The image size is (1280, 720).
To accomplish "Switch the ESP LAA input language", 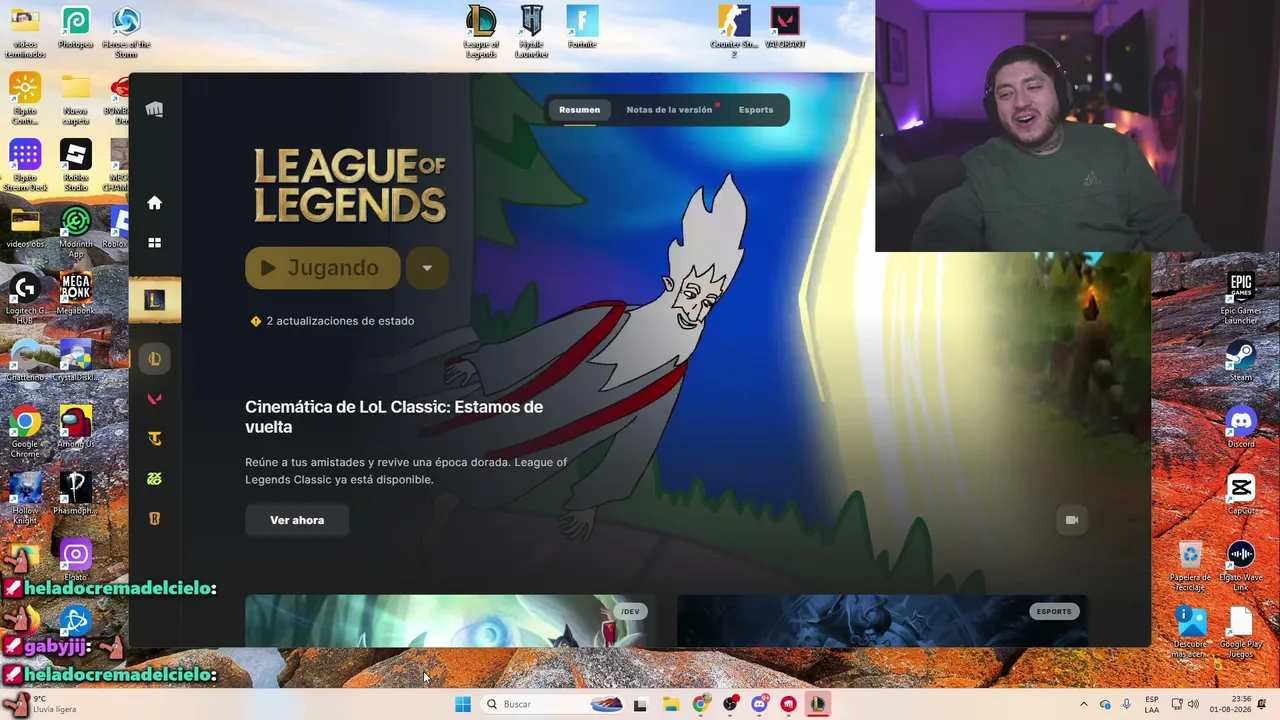I will pyautogui.click(x=1152, y=704).
